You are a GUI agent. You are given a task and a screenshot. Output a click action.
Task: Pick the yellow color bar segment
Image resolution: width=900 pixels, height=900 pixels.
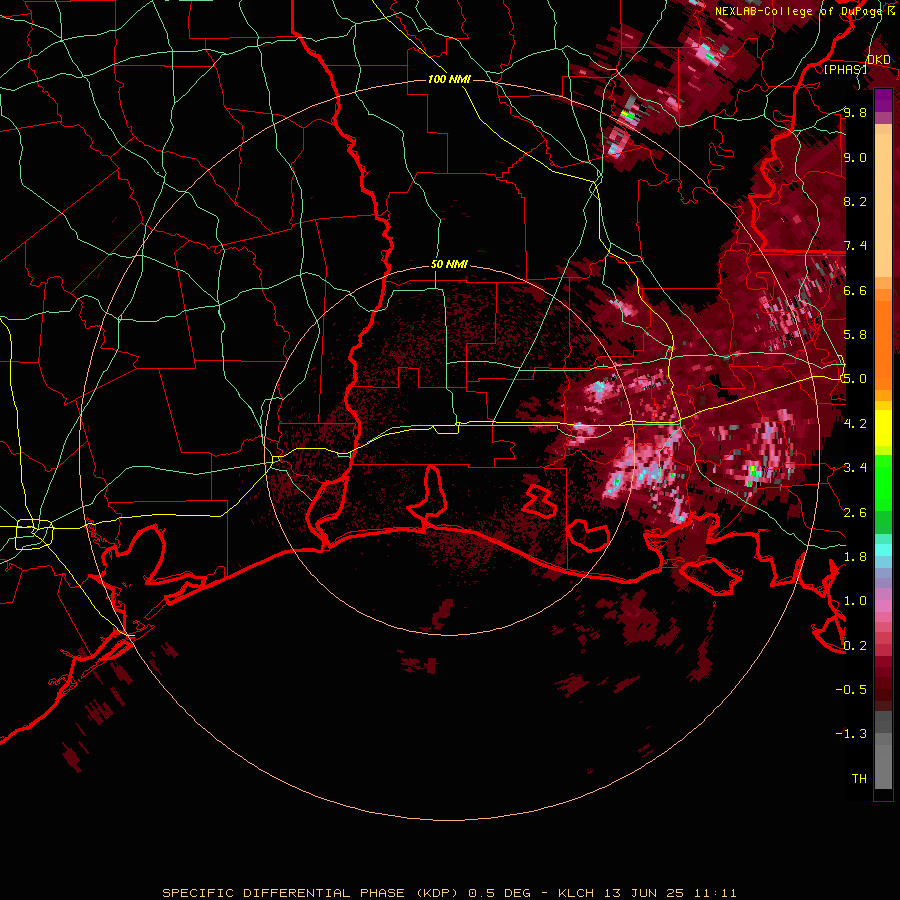883,428
